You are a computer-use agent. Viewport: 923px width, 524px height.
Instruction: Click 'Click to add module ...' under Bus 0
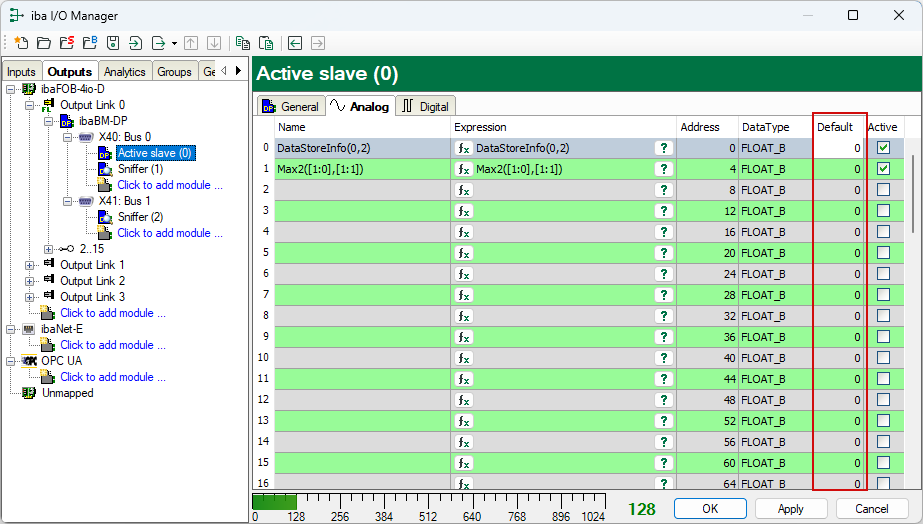tap(170, 185)
